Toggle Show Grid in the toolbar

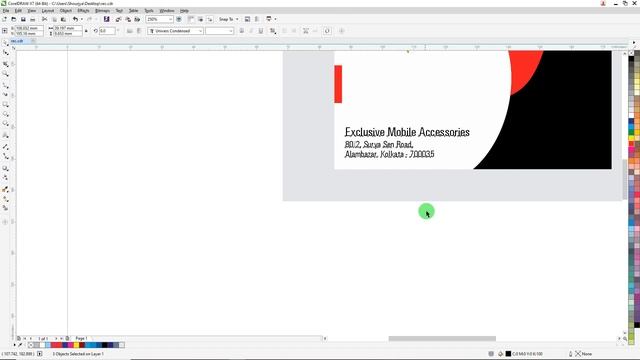tap(200, 19)
